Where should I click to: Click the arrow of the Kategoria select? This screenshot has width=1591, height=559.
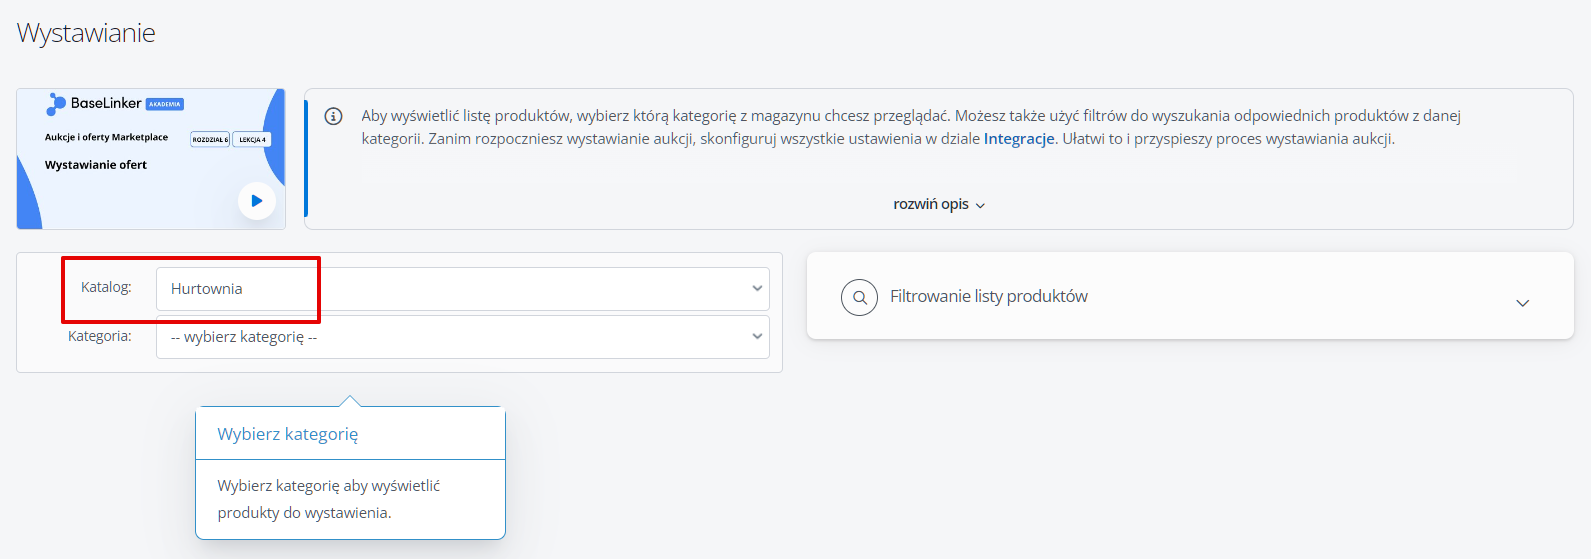point(757,337)
